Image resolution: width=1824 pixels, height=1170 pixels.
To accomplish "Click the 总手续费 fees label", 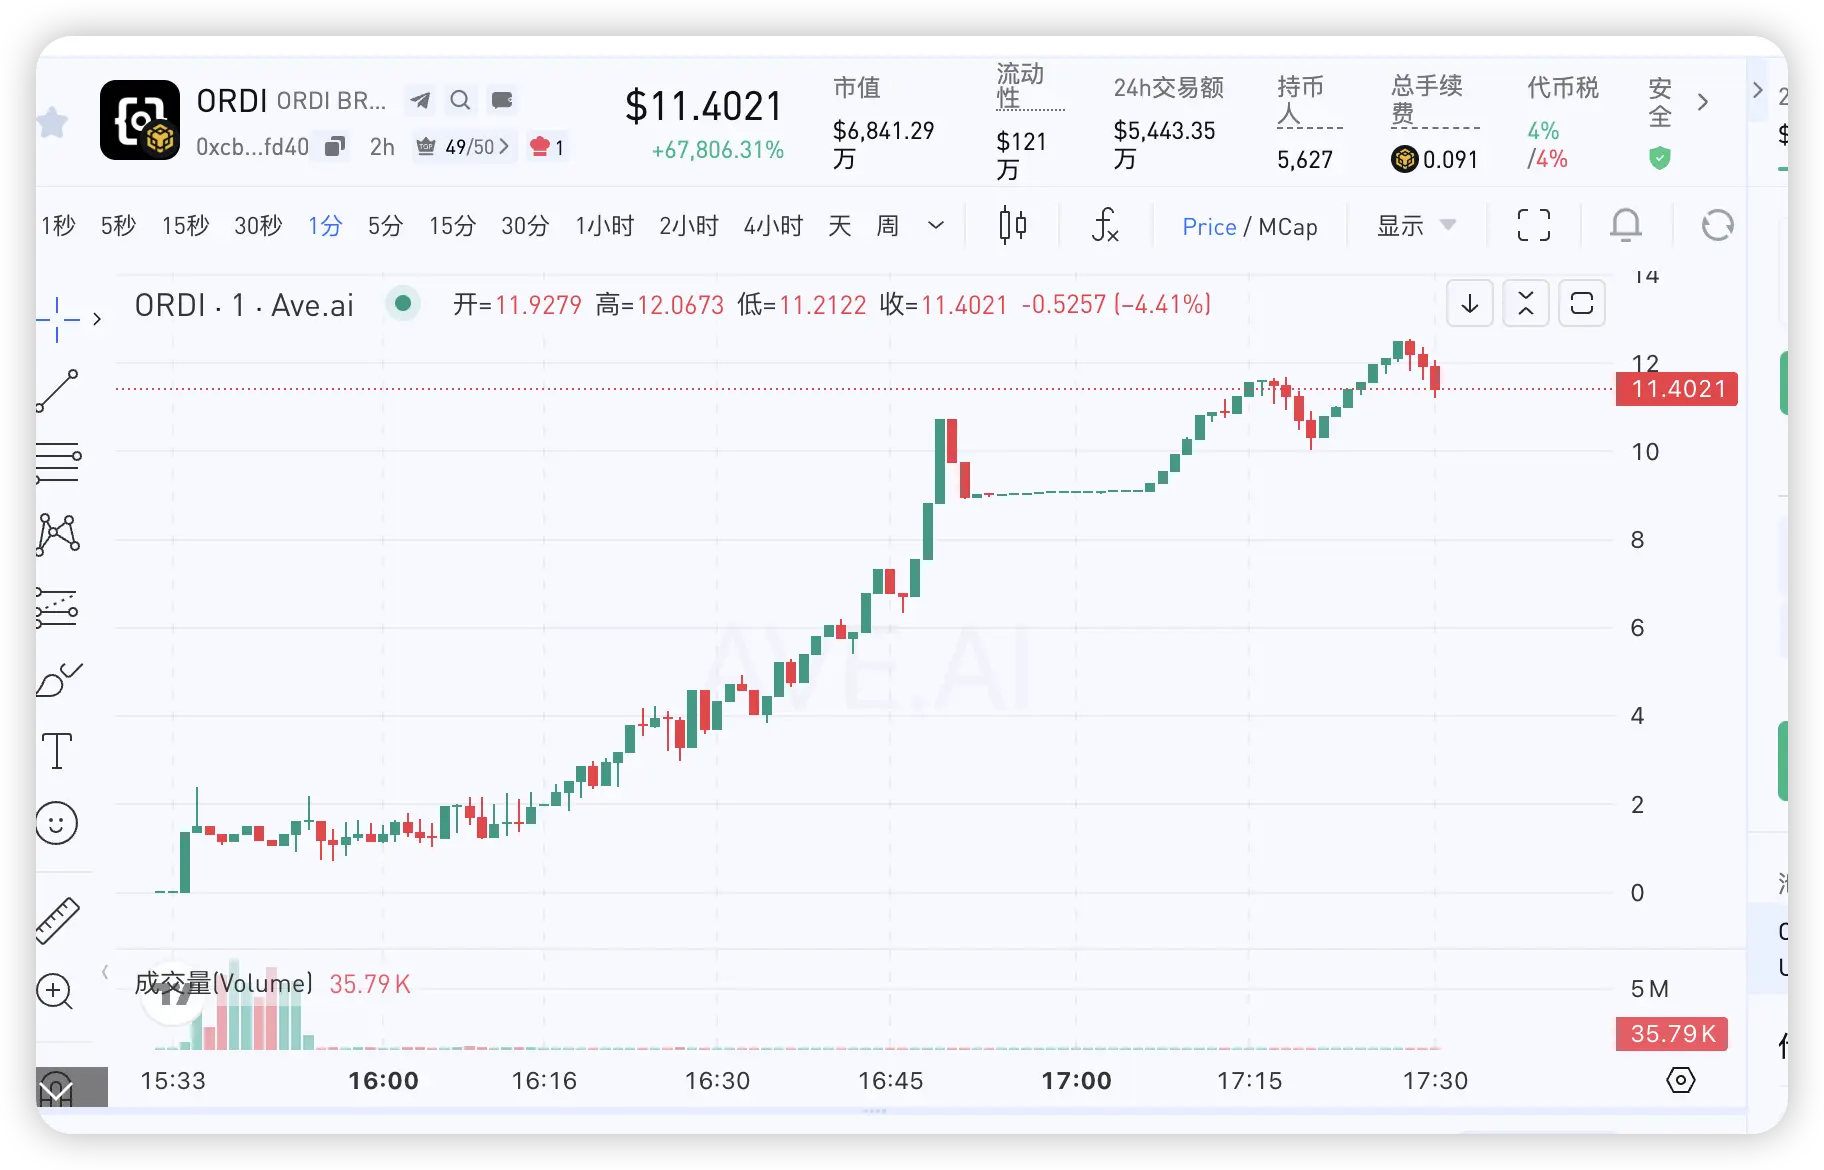I will tap(1427, 99).
